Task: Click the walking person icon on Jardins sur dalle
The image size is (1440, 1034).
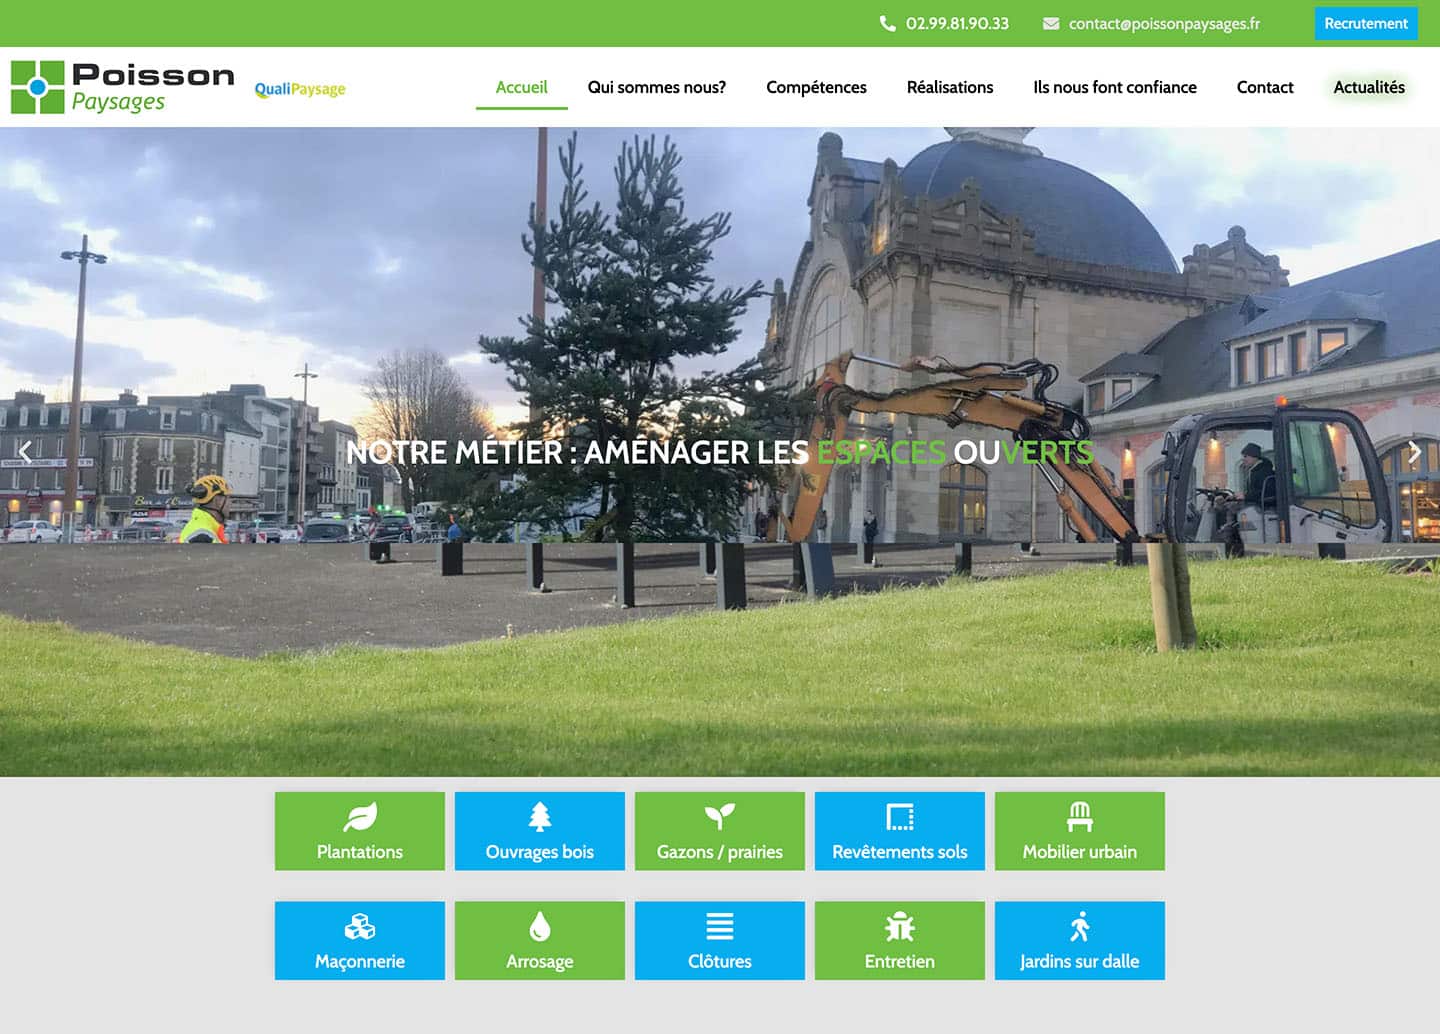Action: tap(1080, 927)
